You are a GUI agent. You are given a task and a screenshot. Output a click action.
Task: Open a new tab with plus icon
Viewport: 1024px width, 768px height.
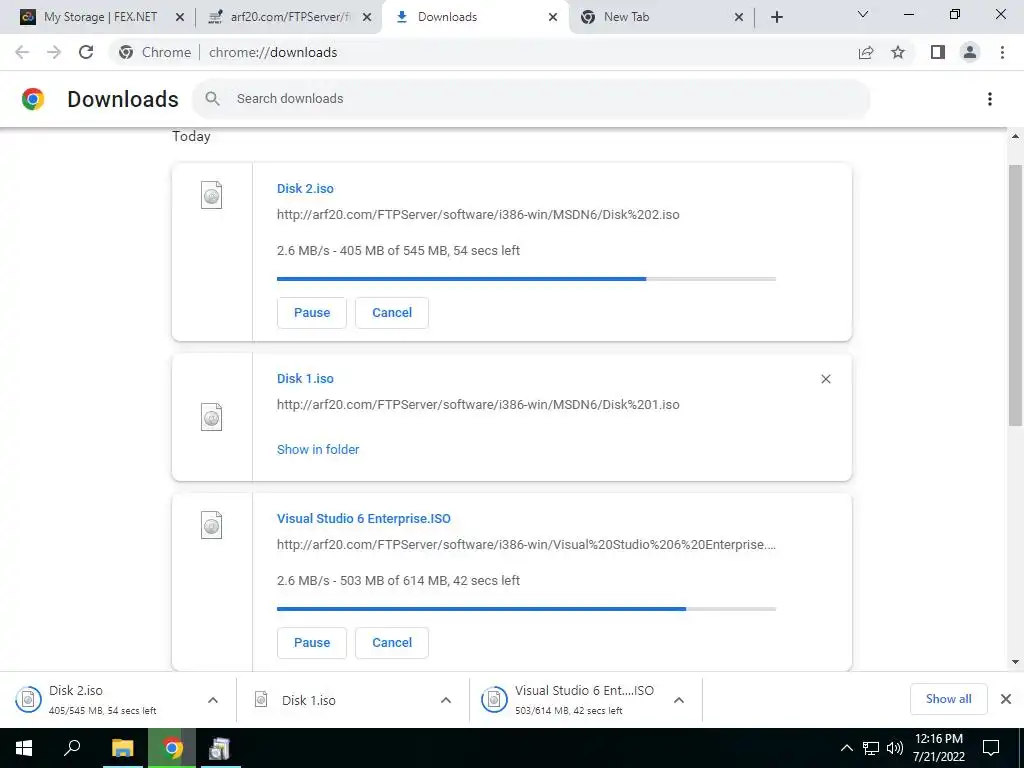click(776, 17)
